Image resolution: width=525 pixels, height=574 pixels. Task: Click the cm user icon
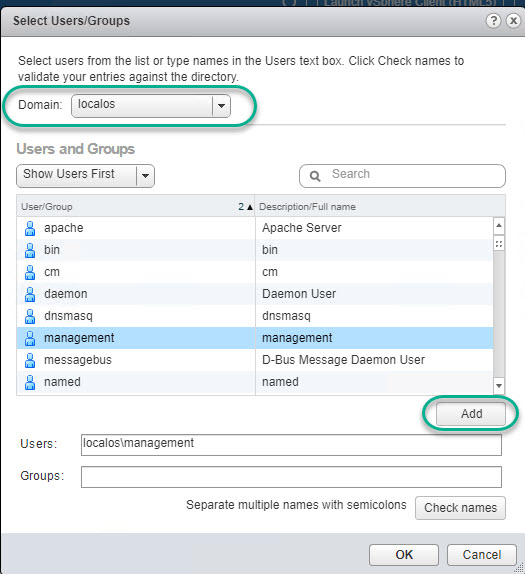30,272
